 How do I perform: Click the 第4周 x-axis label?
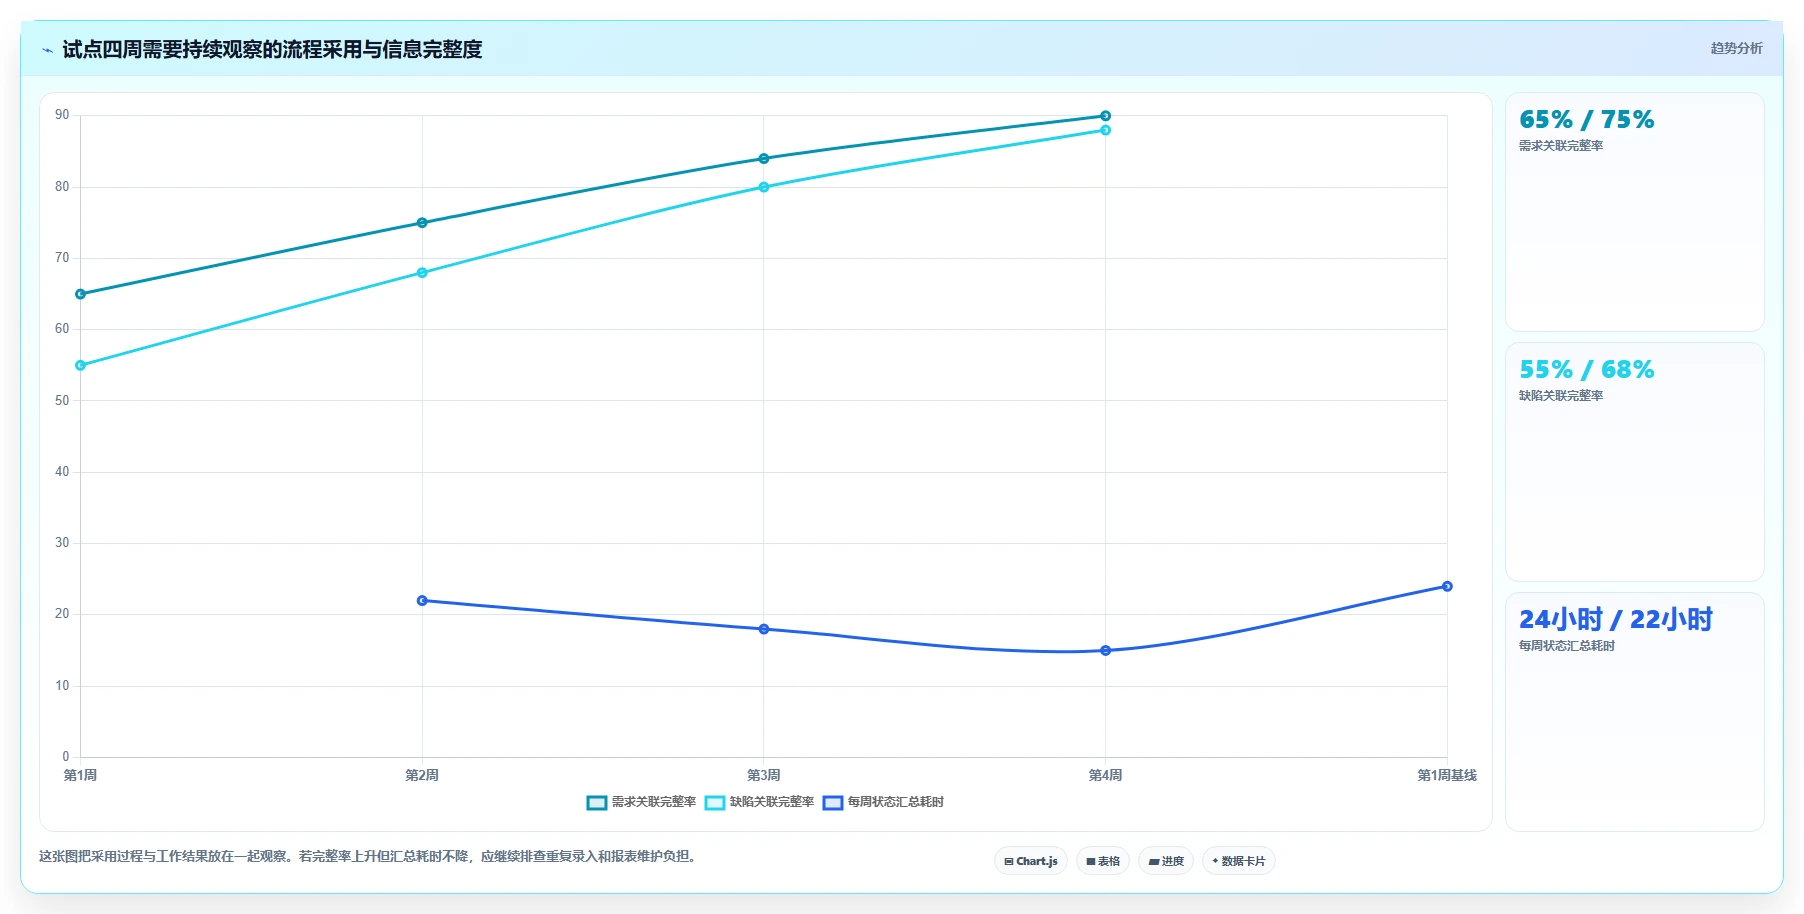tap(1105, 775)
